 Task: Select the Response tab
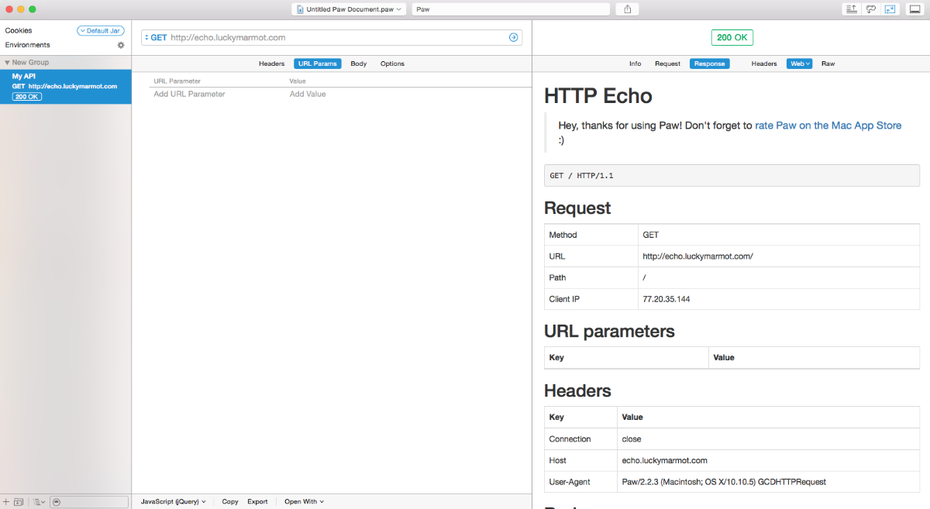point(709,63)
